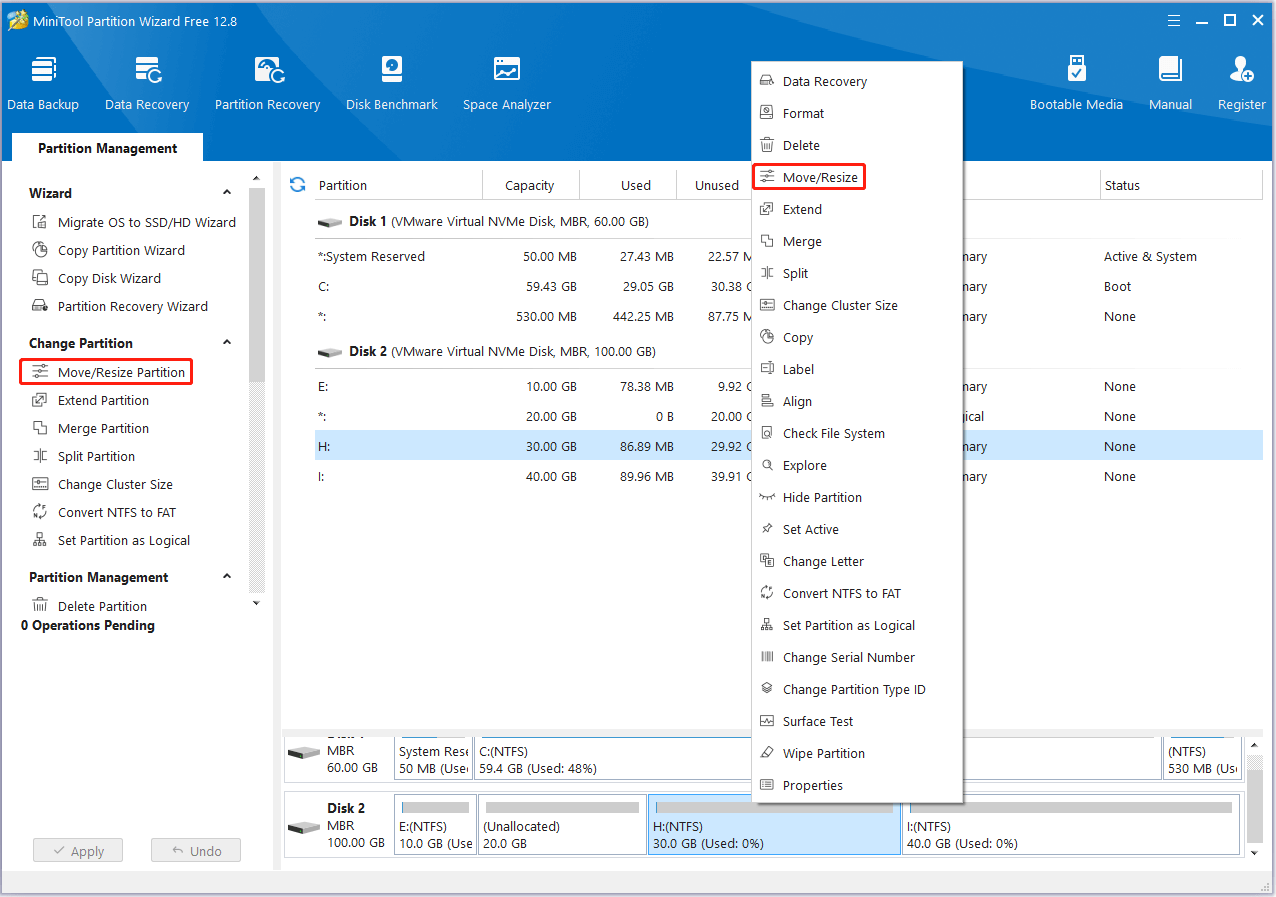Collapse the Change Partition section

227,343
